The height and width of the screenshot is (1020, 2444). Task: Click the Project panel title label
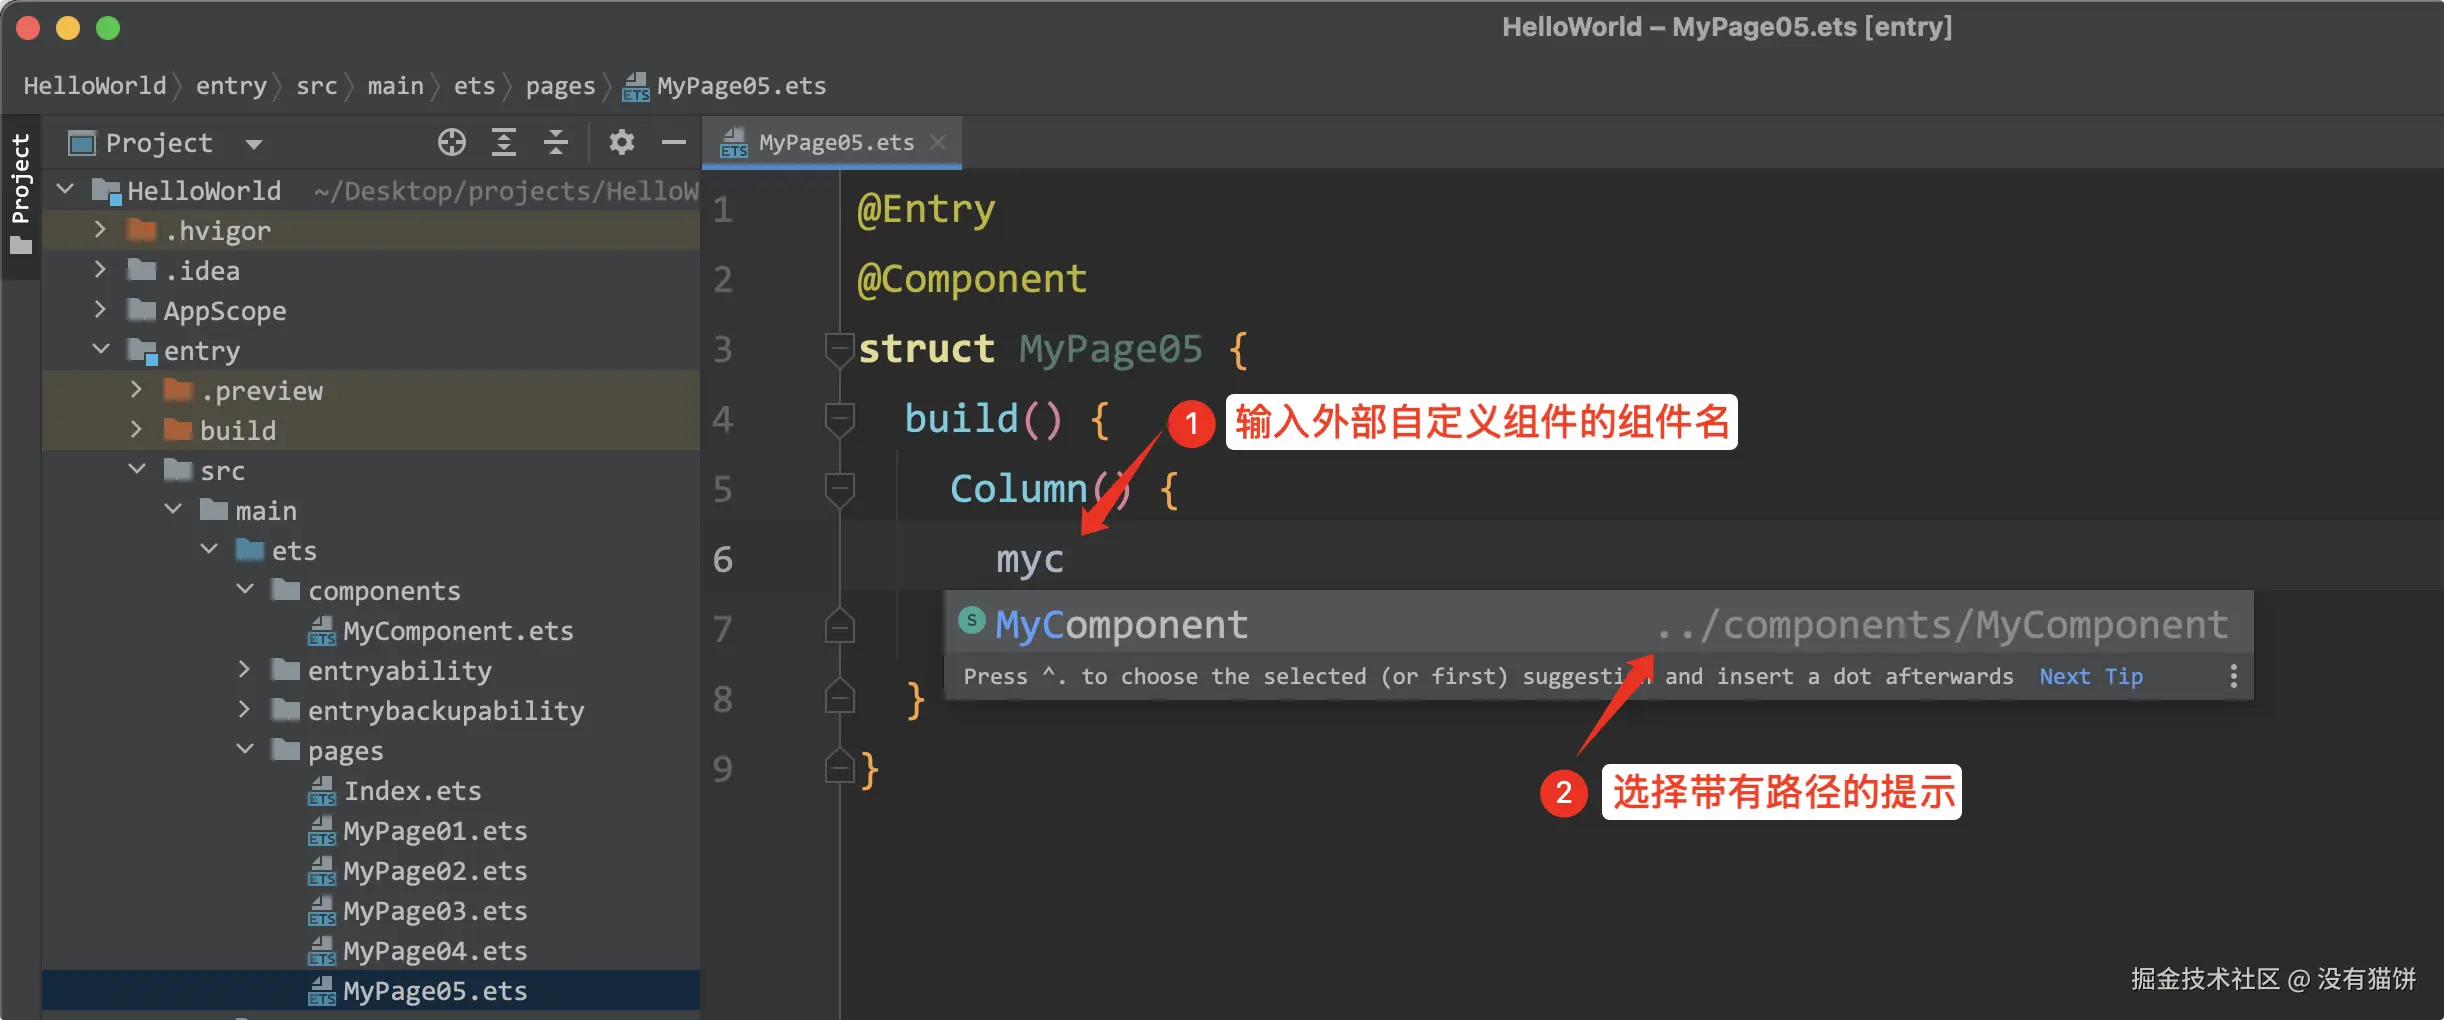(159, 143)
